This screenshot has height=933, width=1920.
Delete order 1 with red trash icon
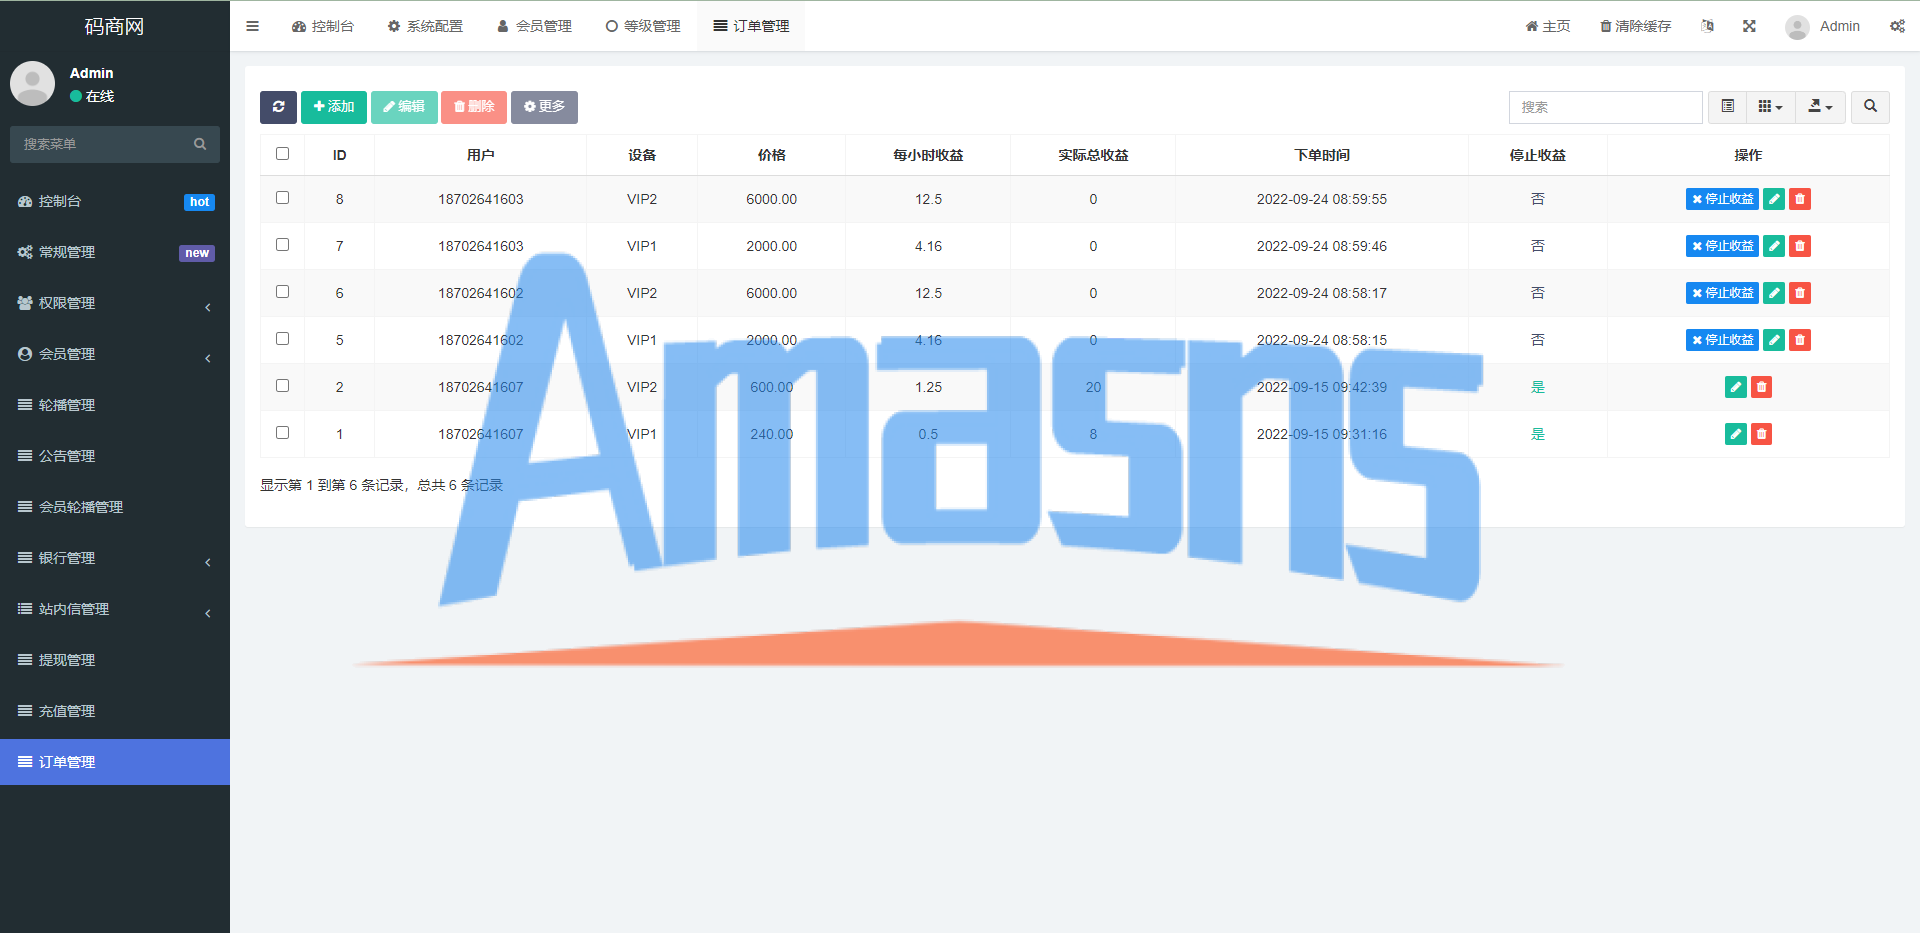(x=1761, y=434)
